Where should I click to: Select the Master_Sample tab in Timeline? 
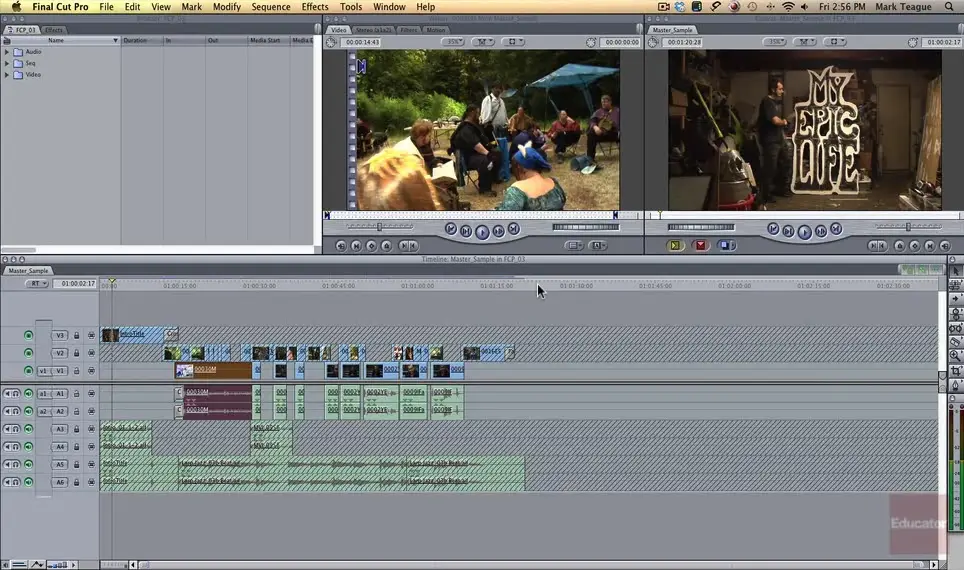pos(28,271)
